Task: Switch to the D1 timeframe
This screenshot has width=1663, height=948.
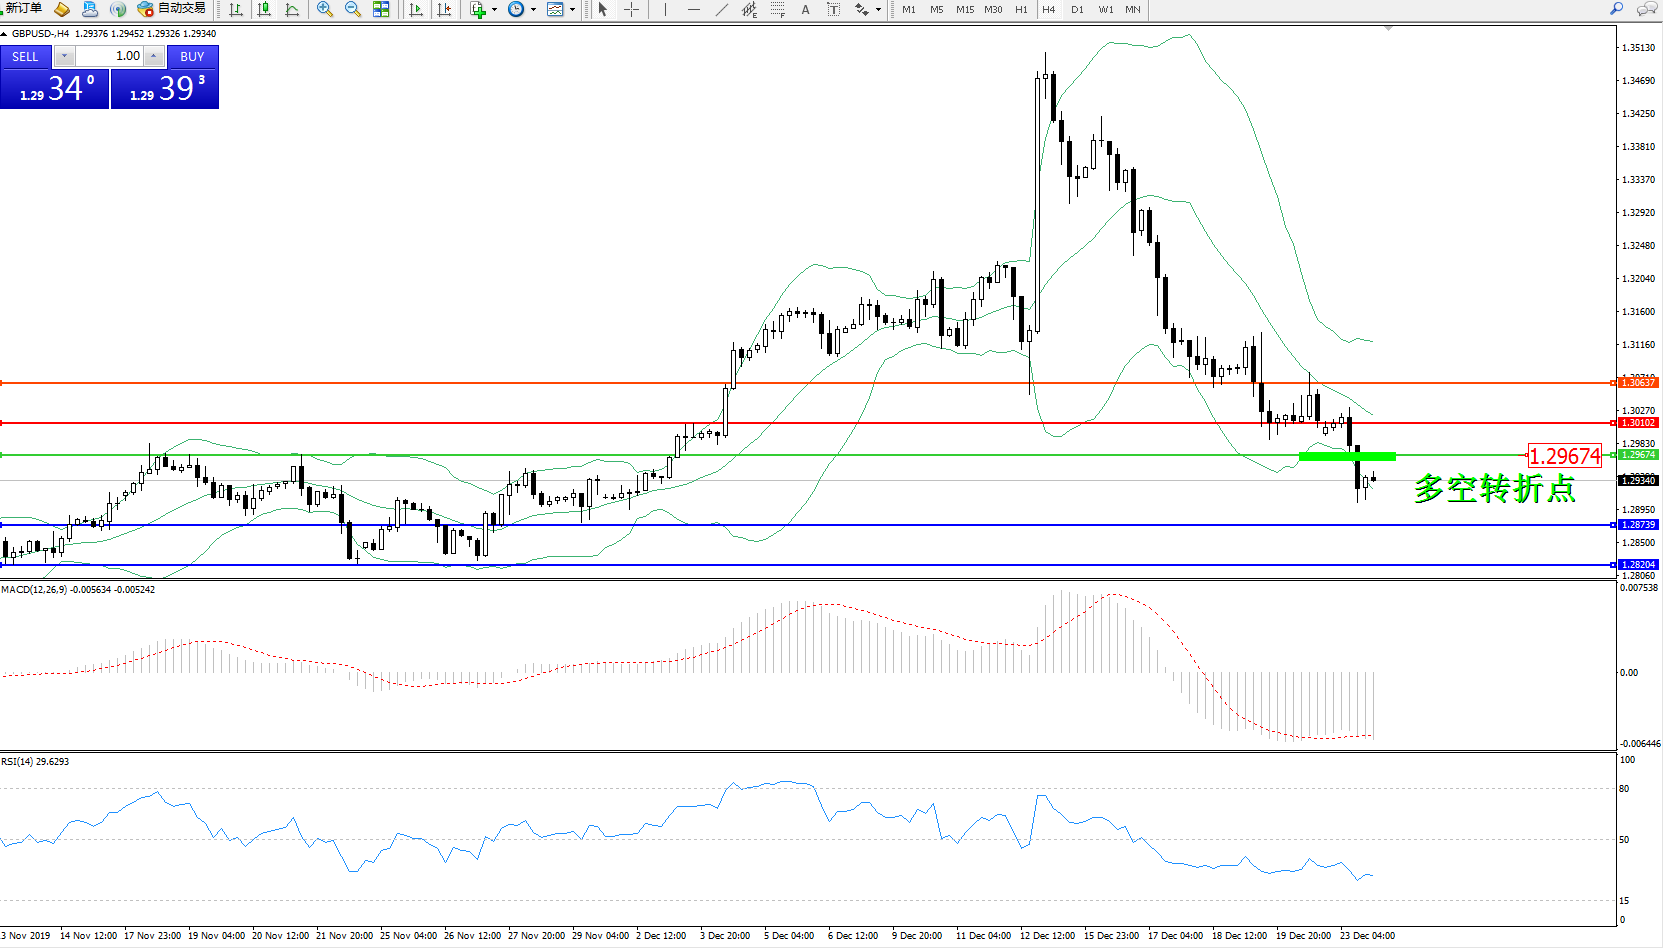Action: (1077, 10)
